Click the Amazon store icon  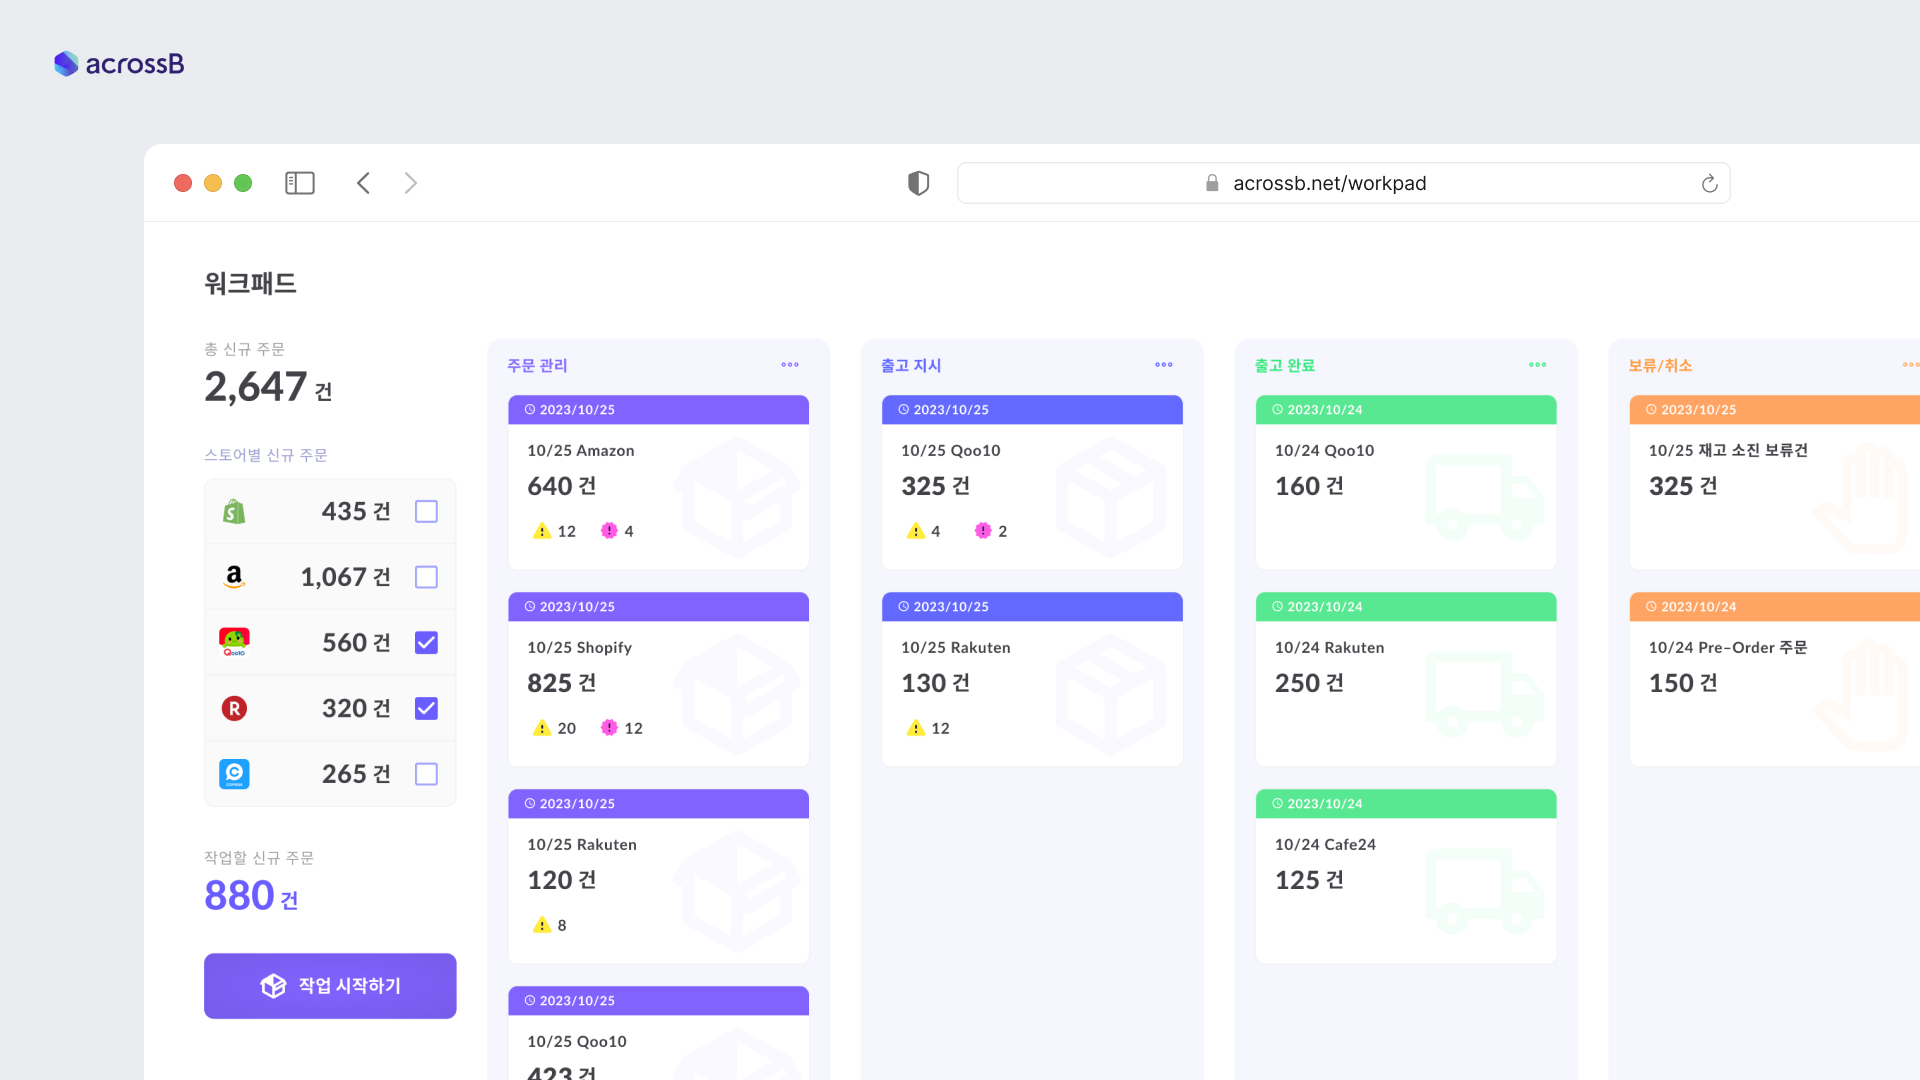tap(234, 577)
